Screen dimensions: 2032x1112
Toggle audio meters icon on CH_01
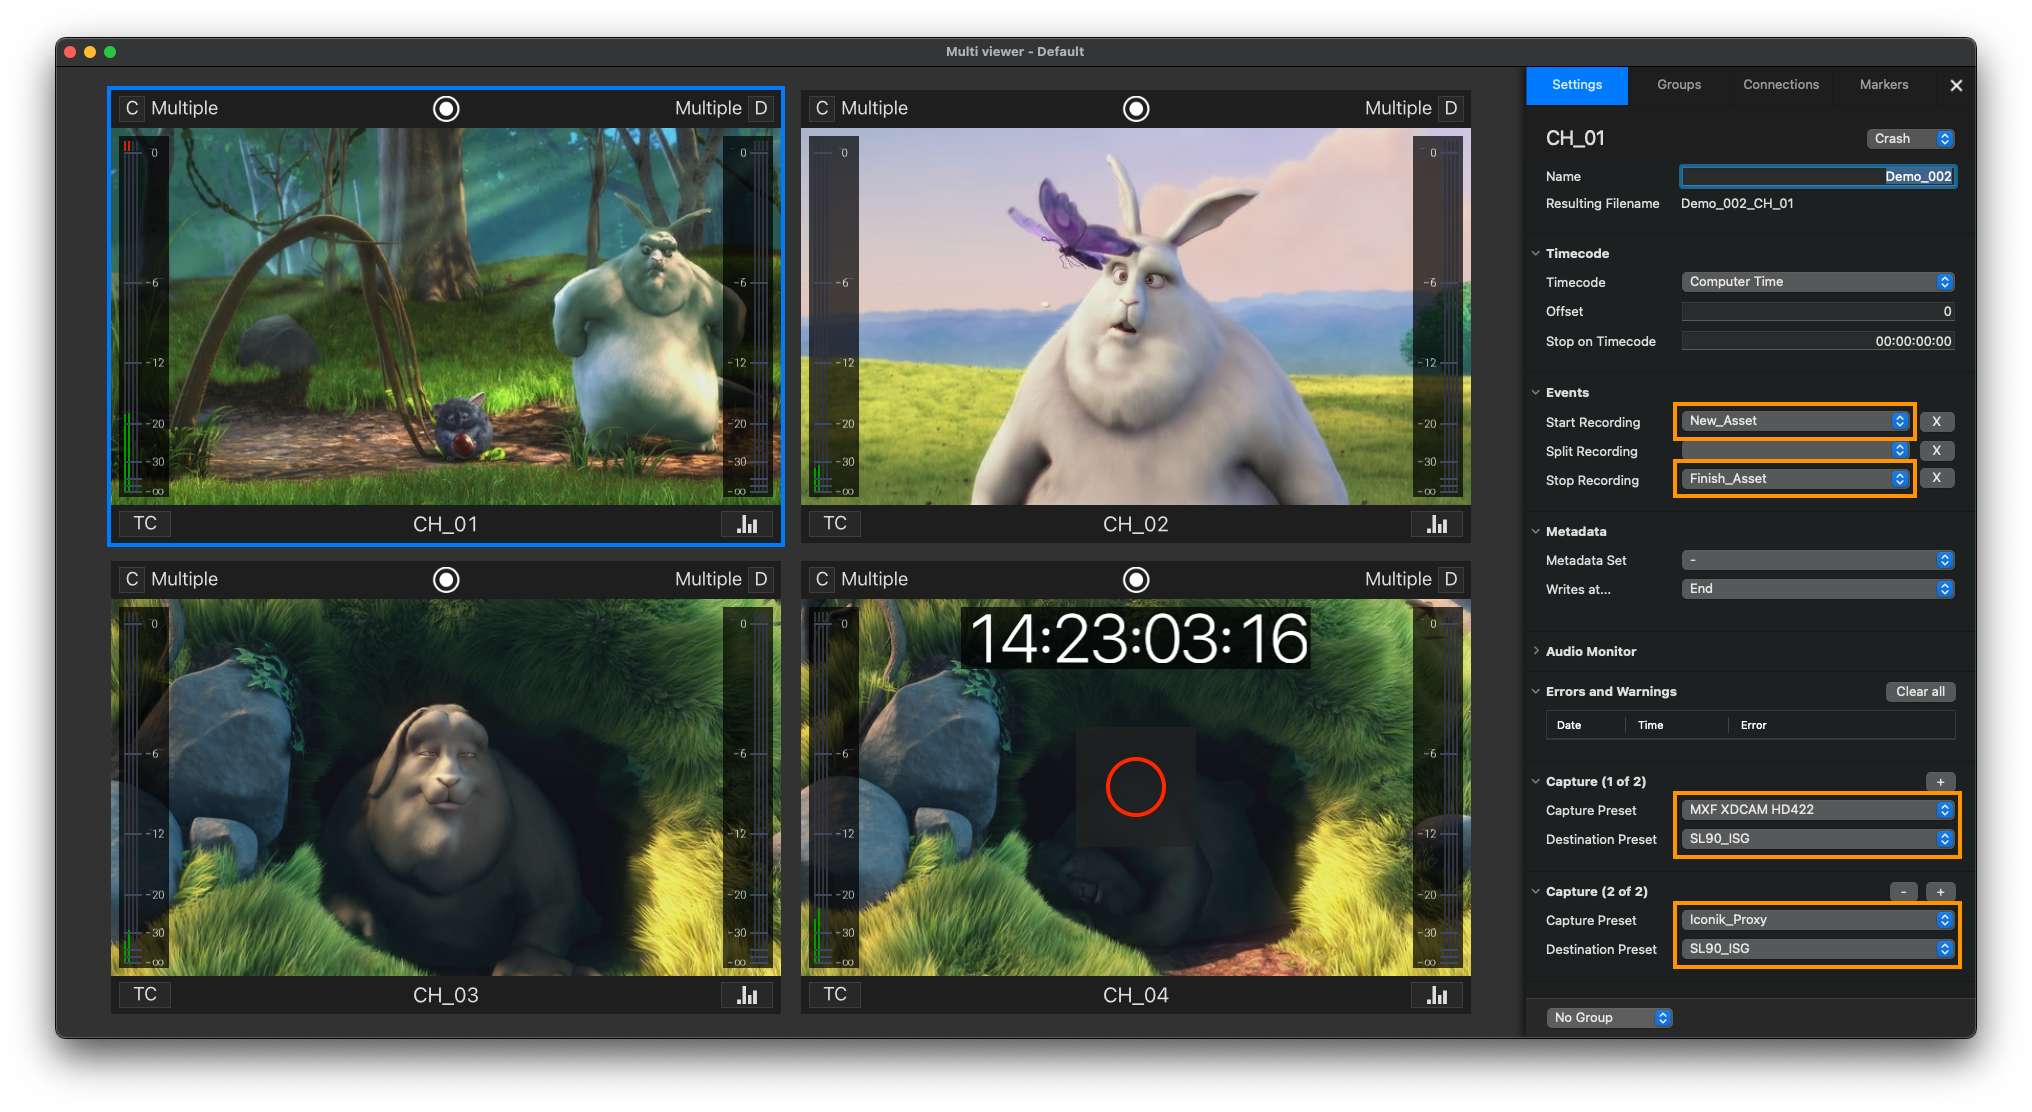pyautogui.click(x=747, y=523)
